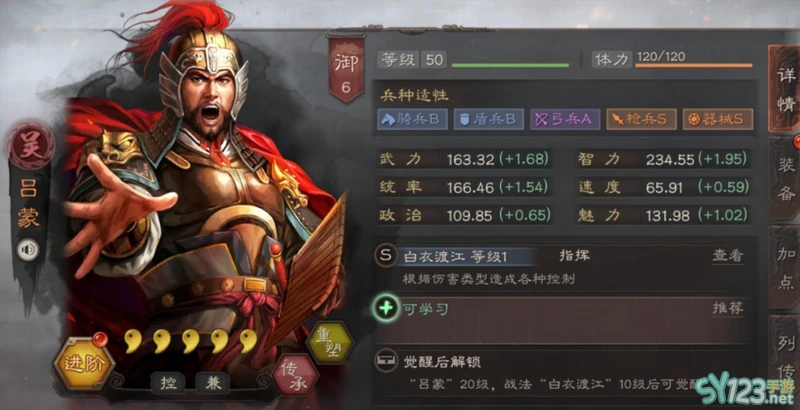Tap the 重塑 hexagon icon
The height and width of the screenshot is (410, 800).
pyautogui.click(x=330, y=342)
